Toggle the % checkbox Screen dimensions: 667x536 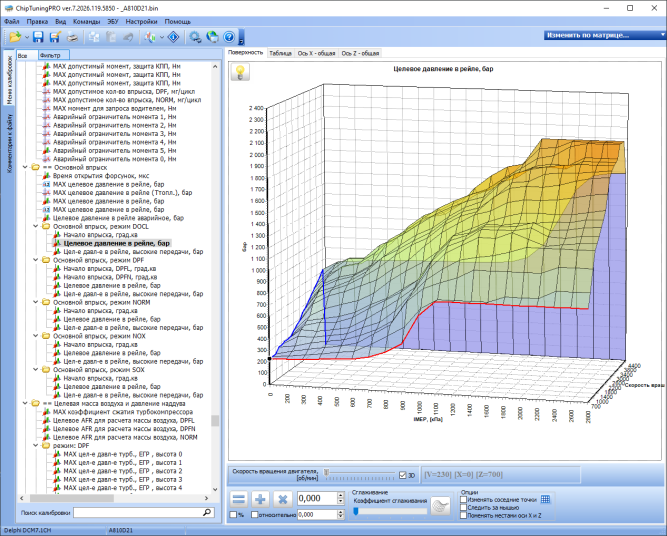click(233, 515)
